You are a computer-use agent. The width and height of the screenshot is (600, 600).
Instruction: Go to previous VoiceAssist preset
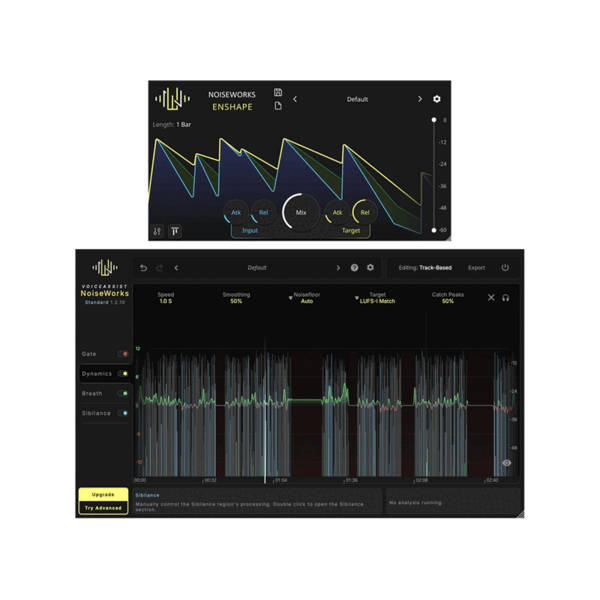[176, 268]
